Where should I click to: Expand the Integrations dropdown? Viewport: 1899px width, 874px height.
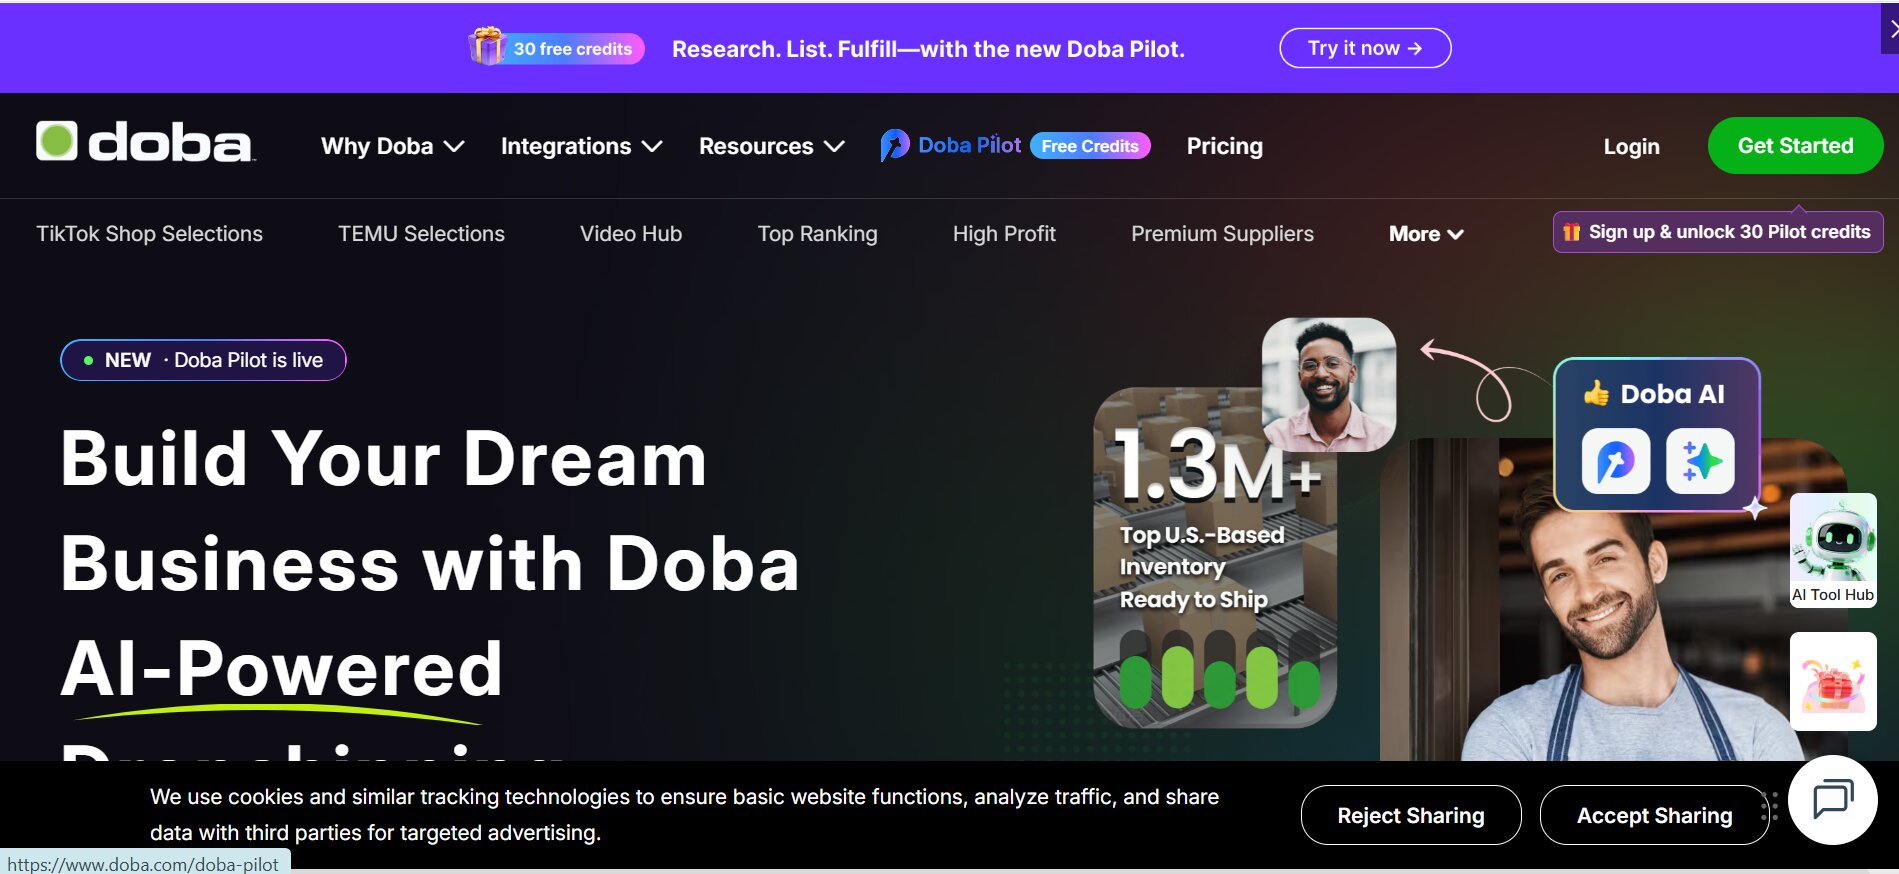click(x=582, y=146)
